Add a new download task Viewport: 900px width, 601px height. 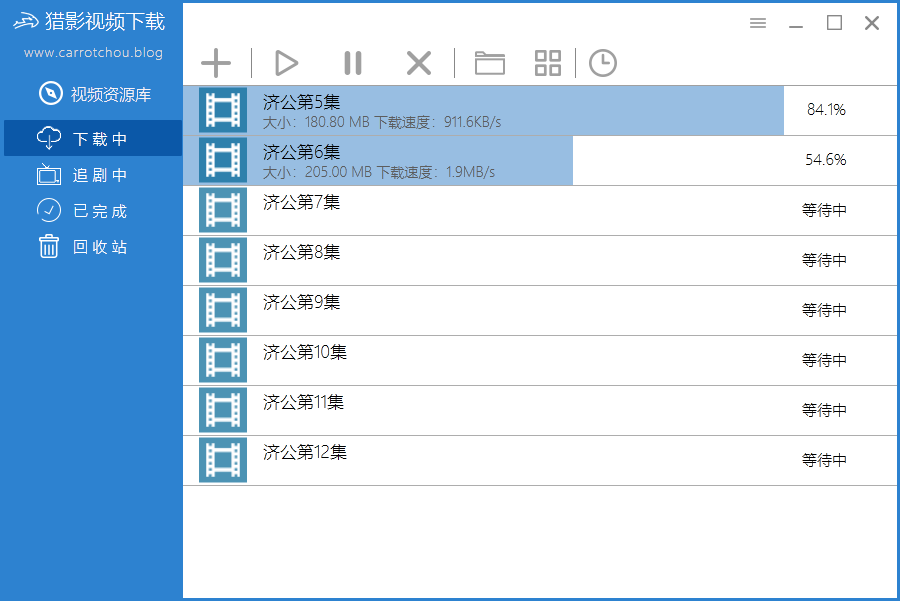click(216, 62)
